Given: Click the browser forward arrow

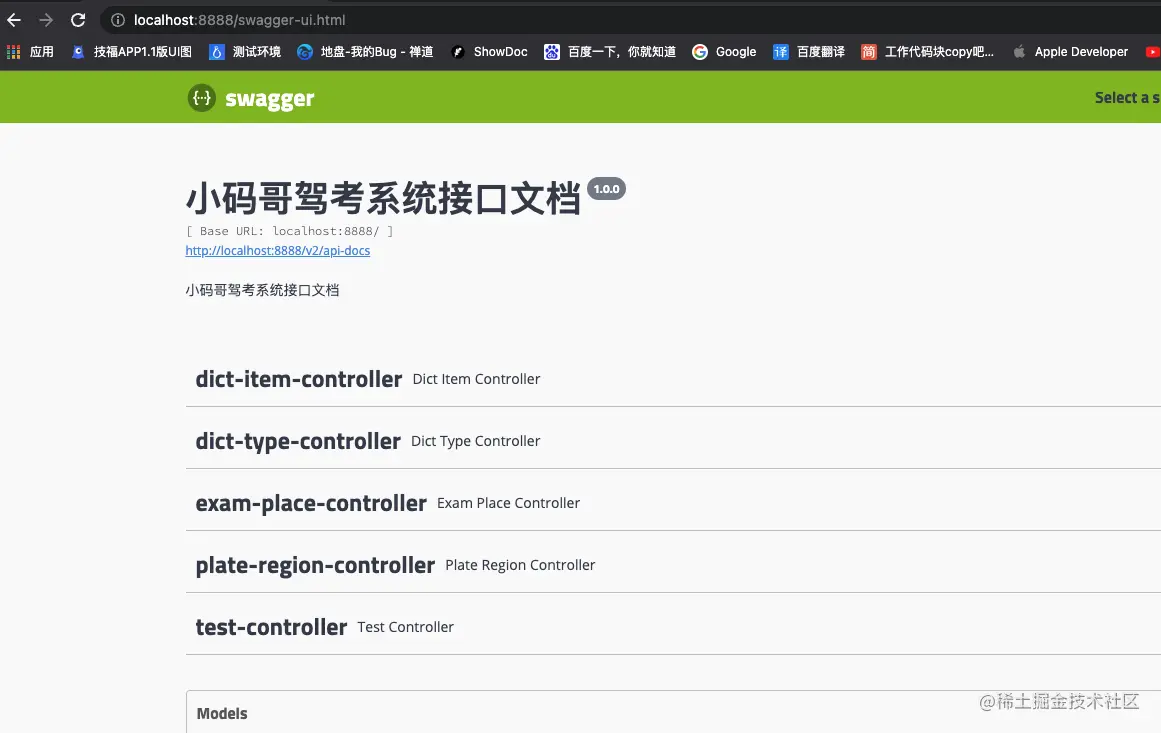Looking at the screenshot, I should pos(46,20).
